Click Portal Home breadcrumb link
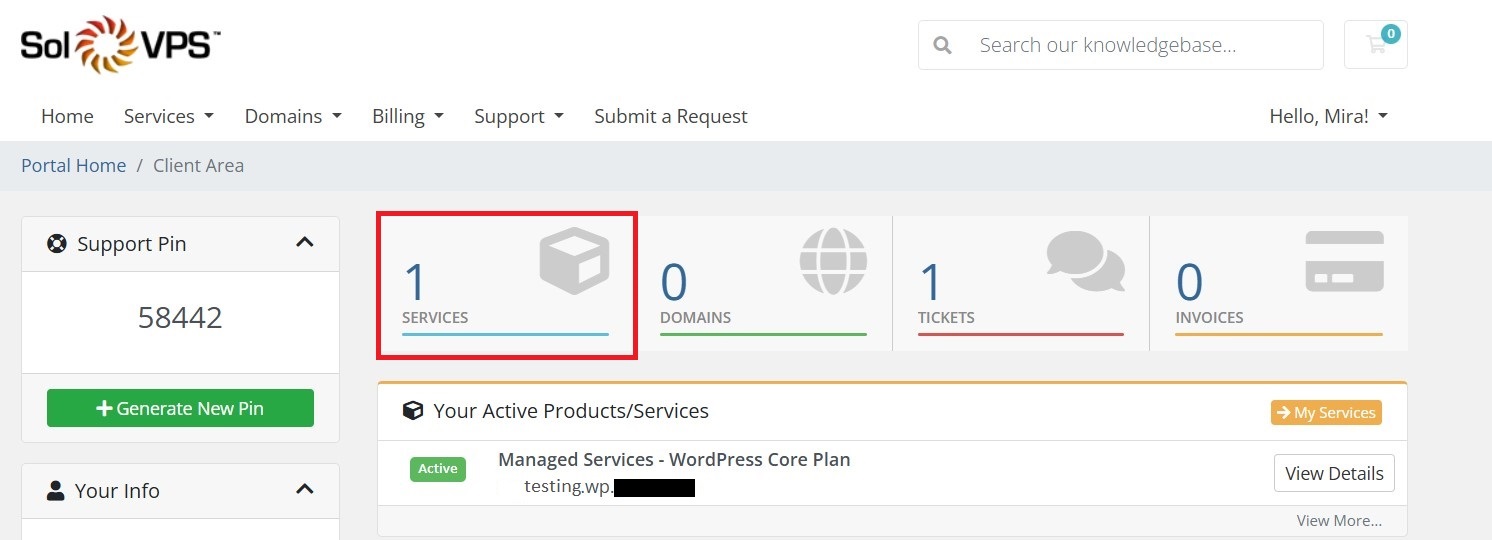 [74, 165]
